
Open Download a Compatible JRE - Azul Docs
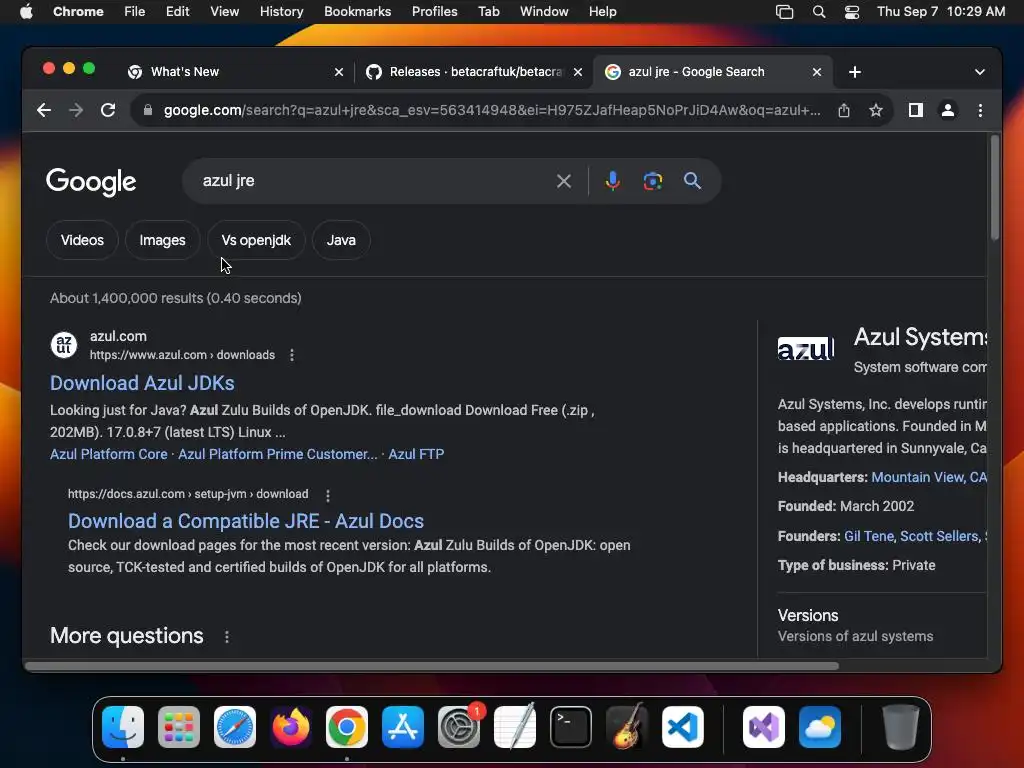pyautogui.click(x=246, y=521)
